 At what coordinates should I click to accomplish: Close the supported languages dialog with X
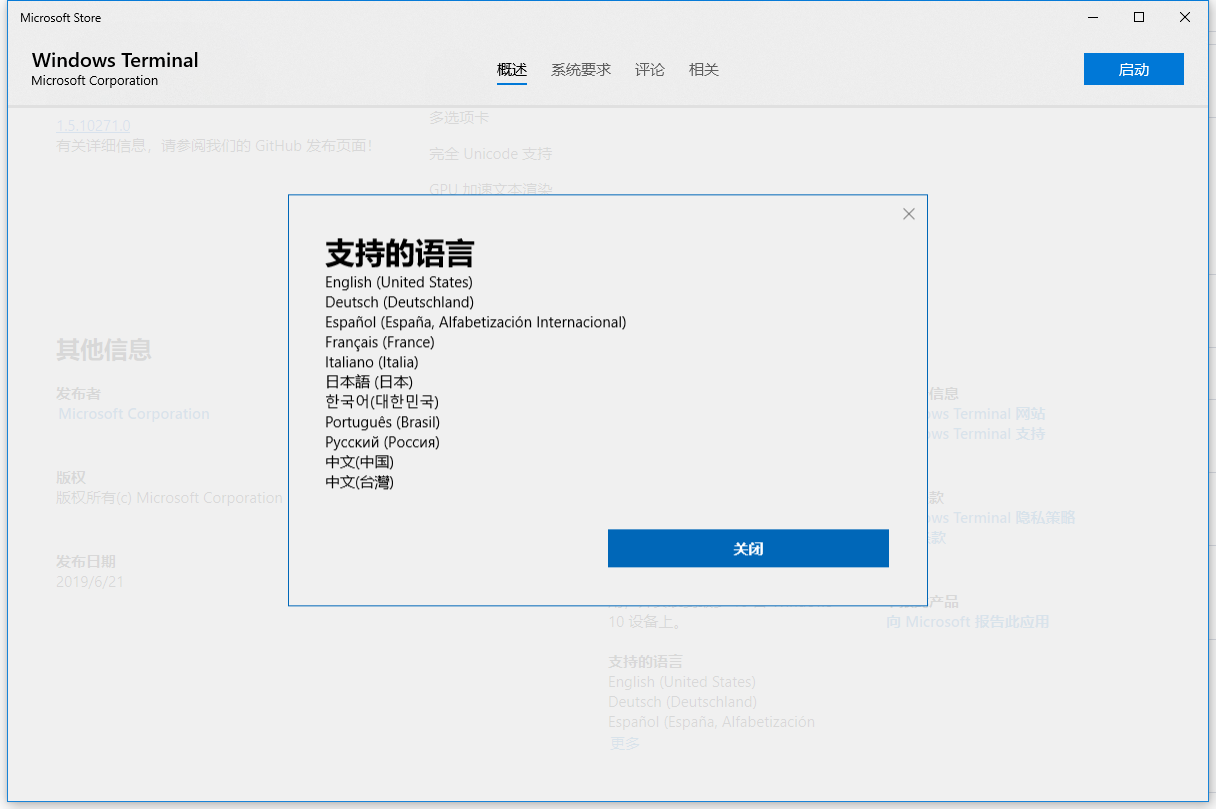908,214
